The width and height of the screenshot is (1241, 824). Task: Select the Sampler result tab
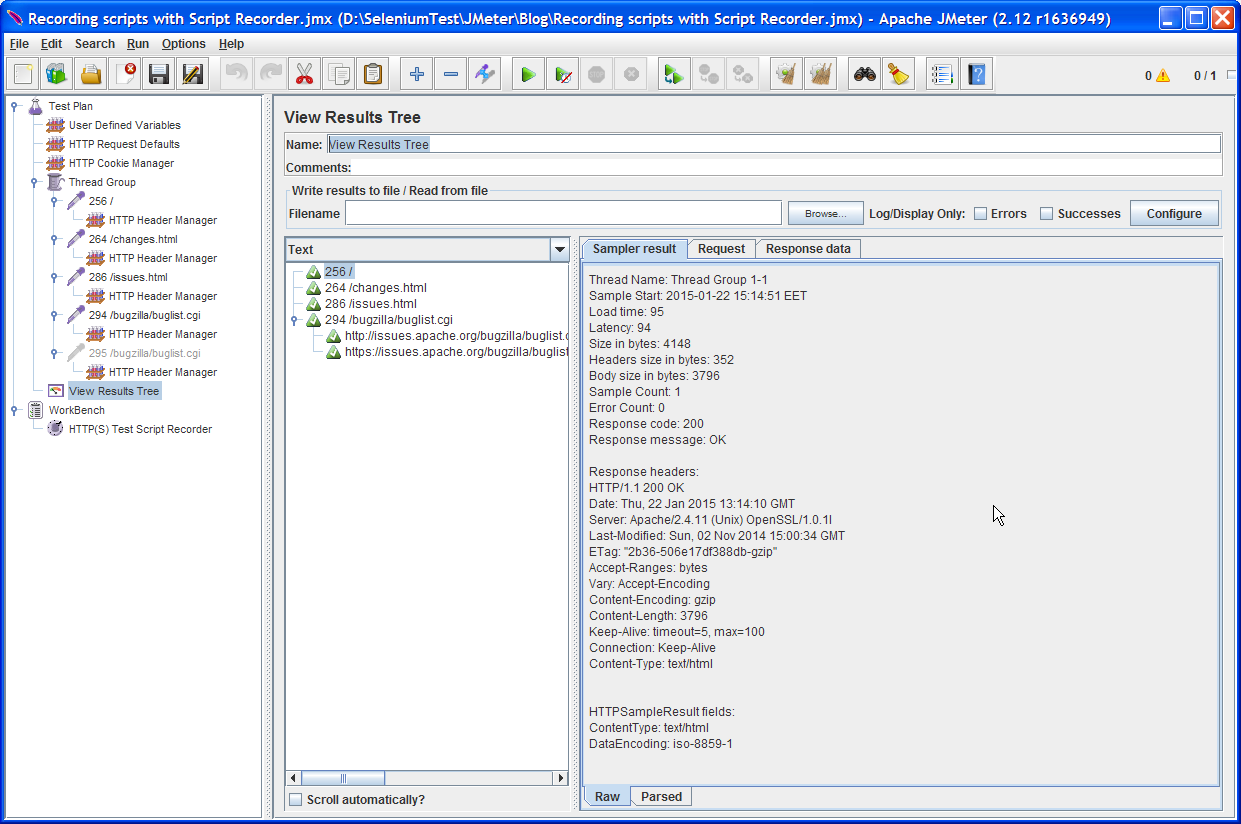(x=634, y=249)
